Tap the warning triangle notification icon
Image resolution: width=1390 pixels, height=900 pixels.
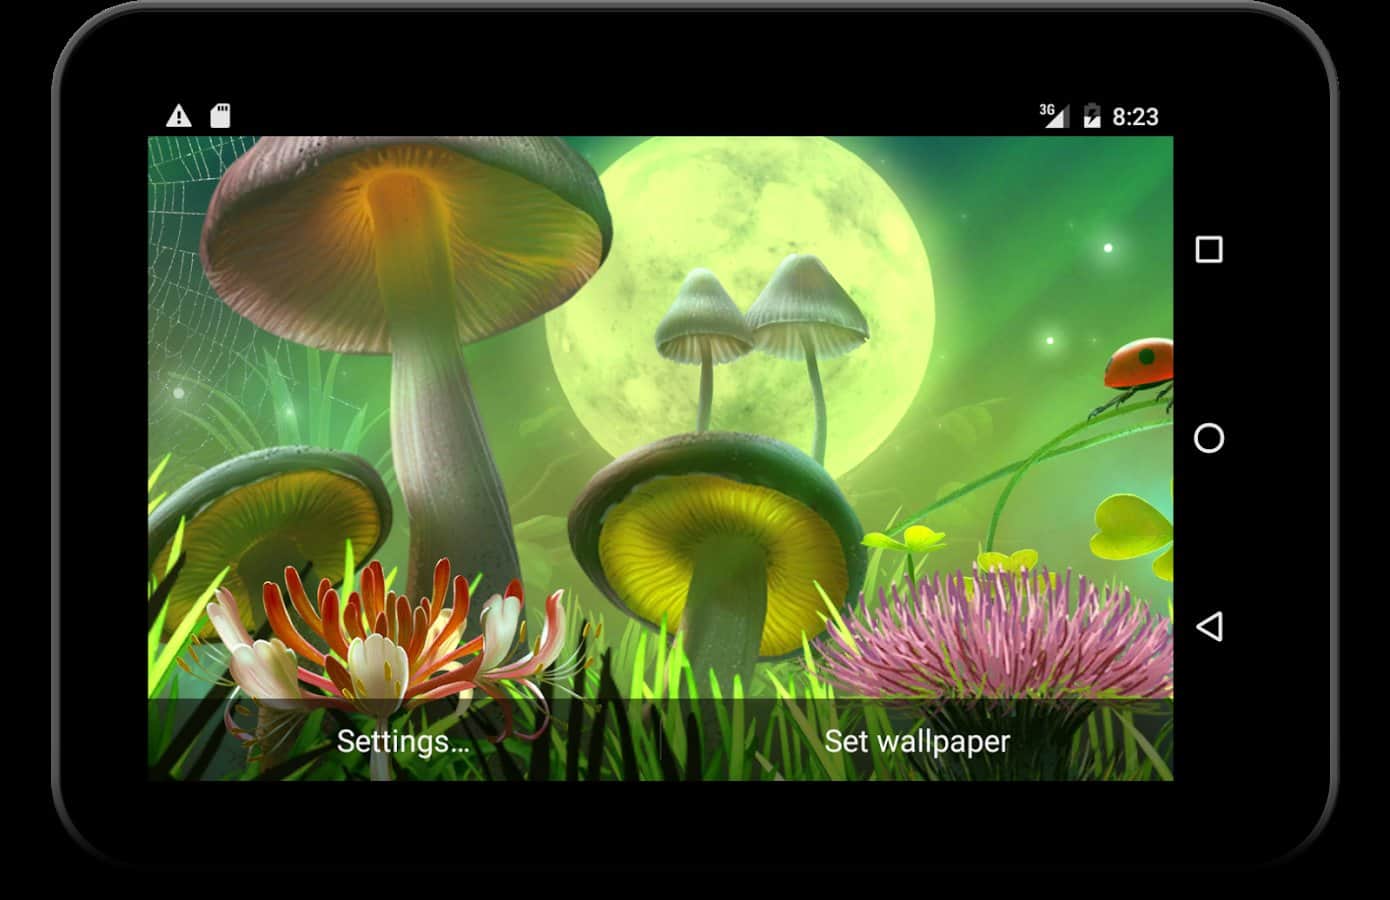point(178,116)
